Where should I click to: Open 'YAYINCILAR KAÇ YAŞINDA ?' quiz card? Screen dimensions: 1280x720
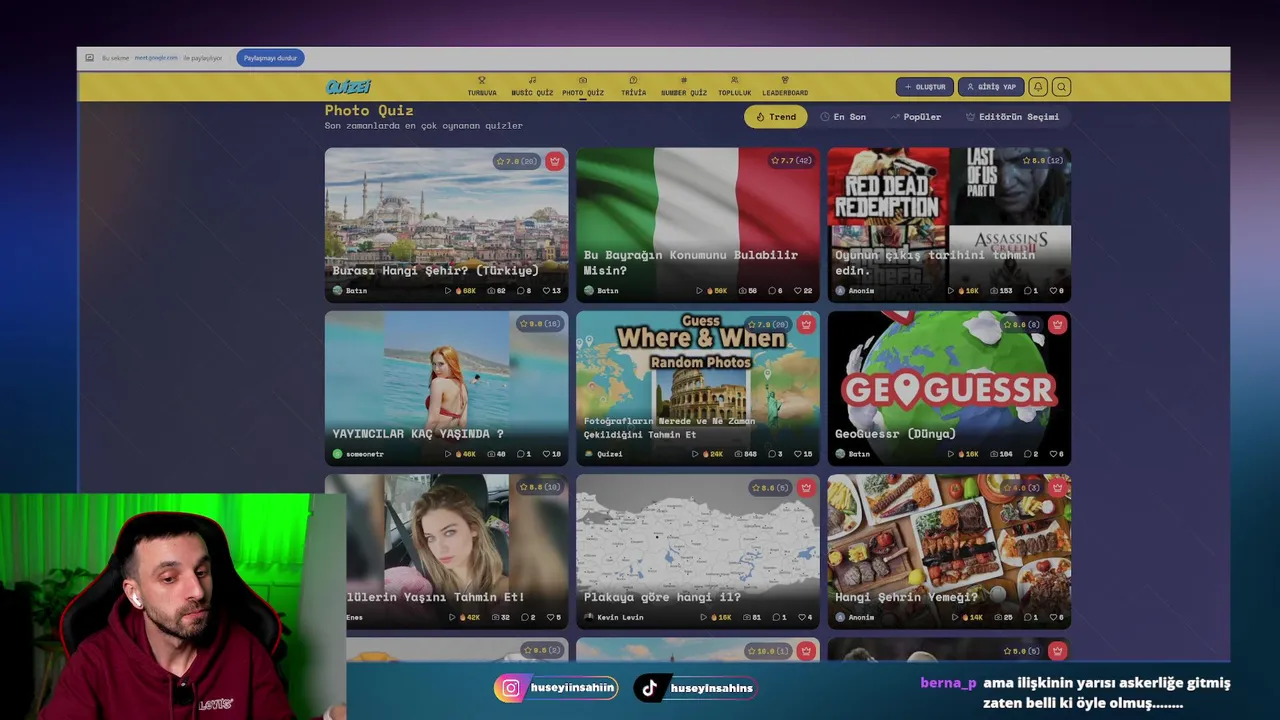(446, 388)
